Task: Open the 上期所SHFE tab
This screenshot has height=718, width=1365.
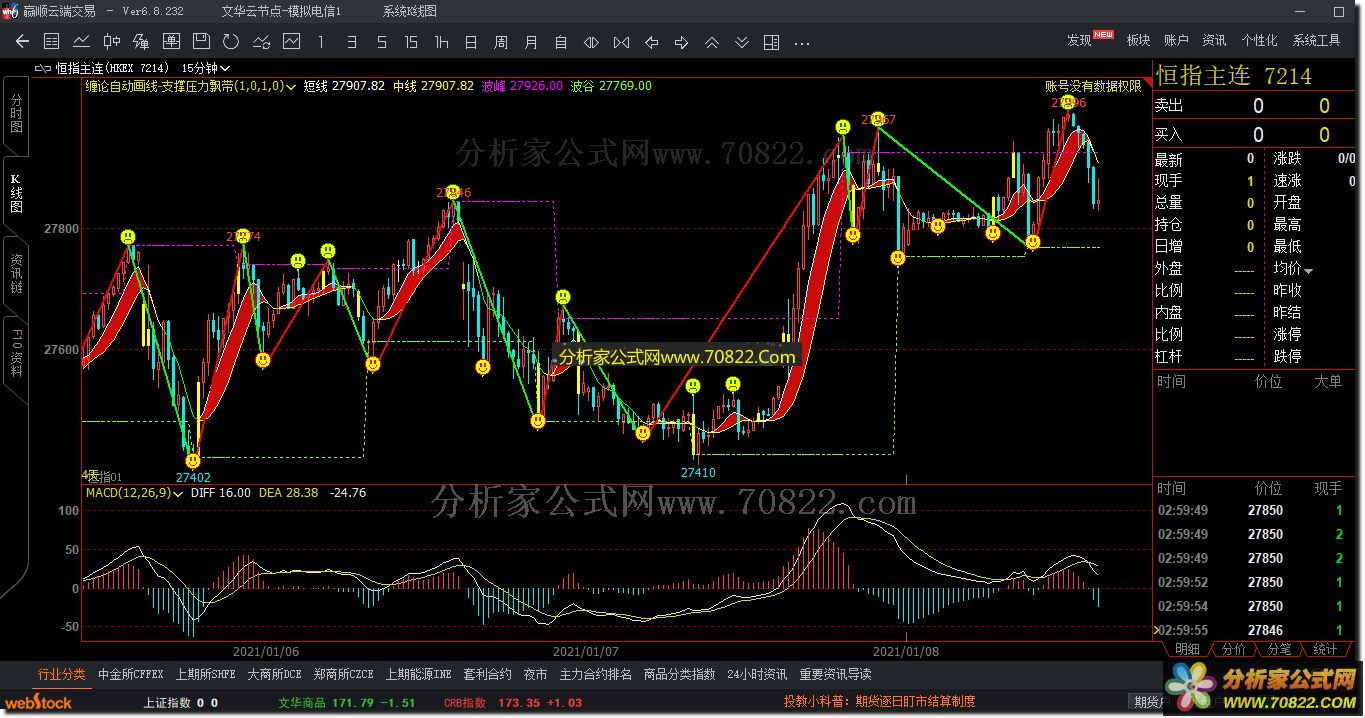Action: point(205,674)
